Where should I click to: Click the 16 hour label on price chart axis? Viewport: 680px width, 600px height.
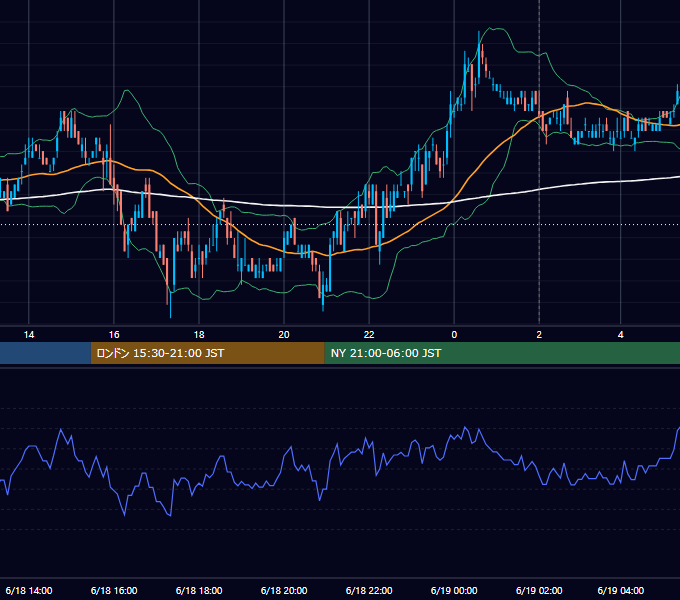coord(114,335)
